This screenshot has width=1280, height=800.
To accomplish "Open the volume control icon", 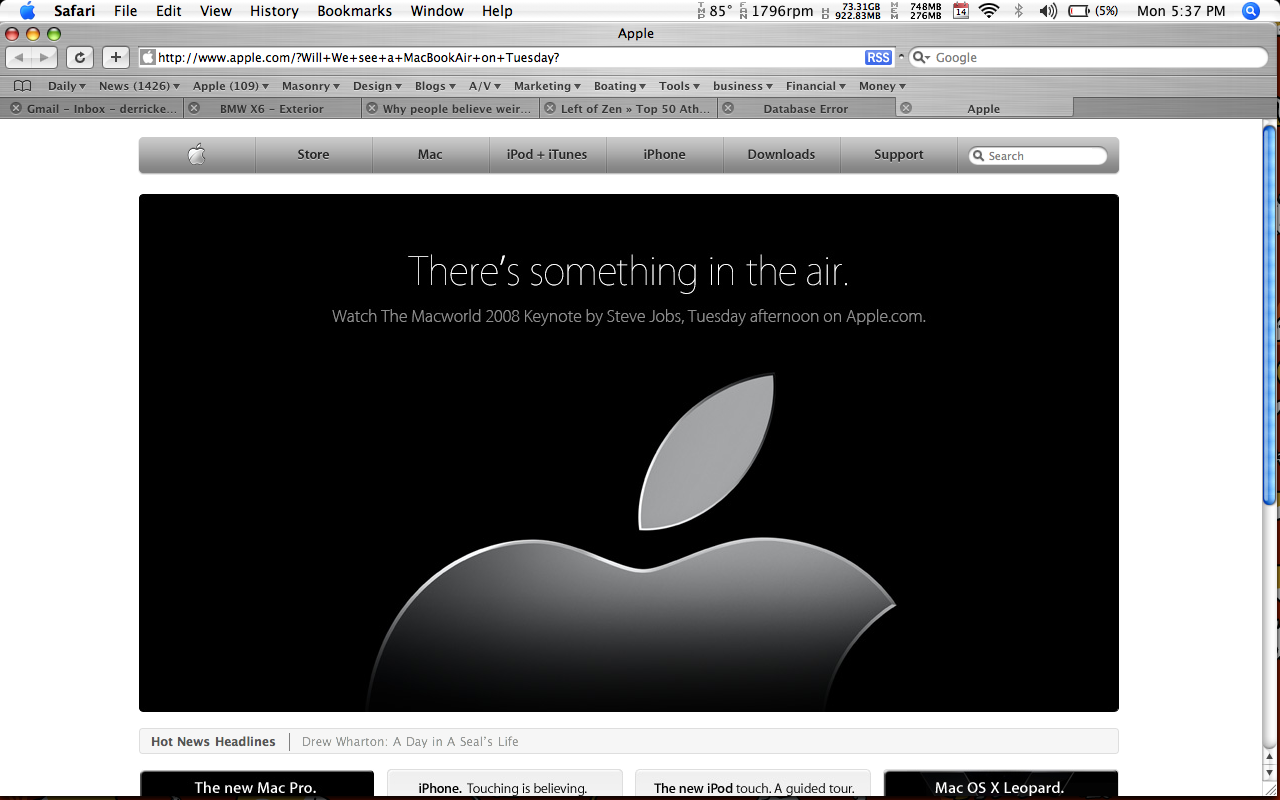I will coord(1048,11).
